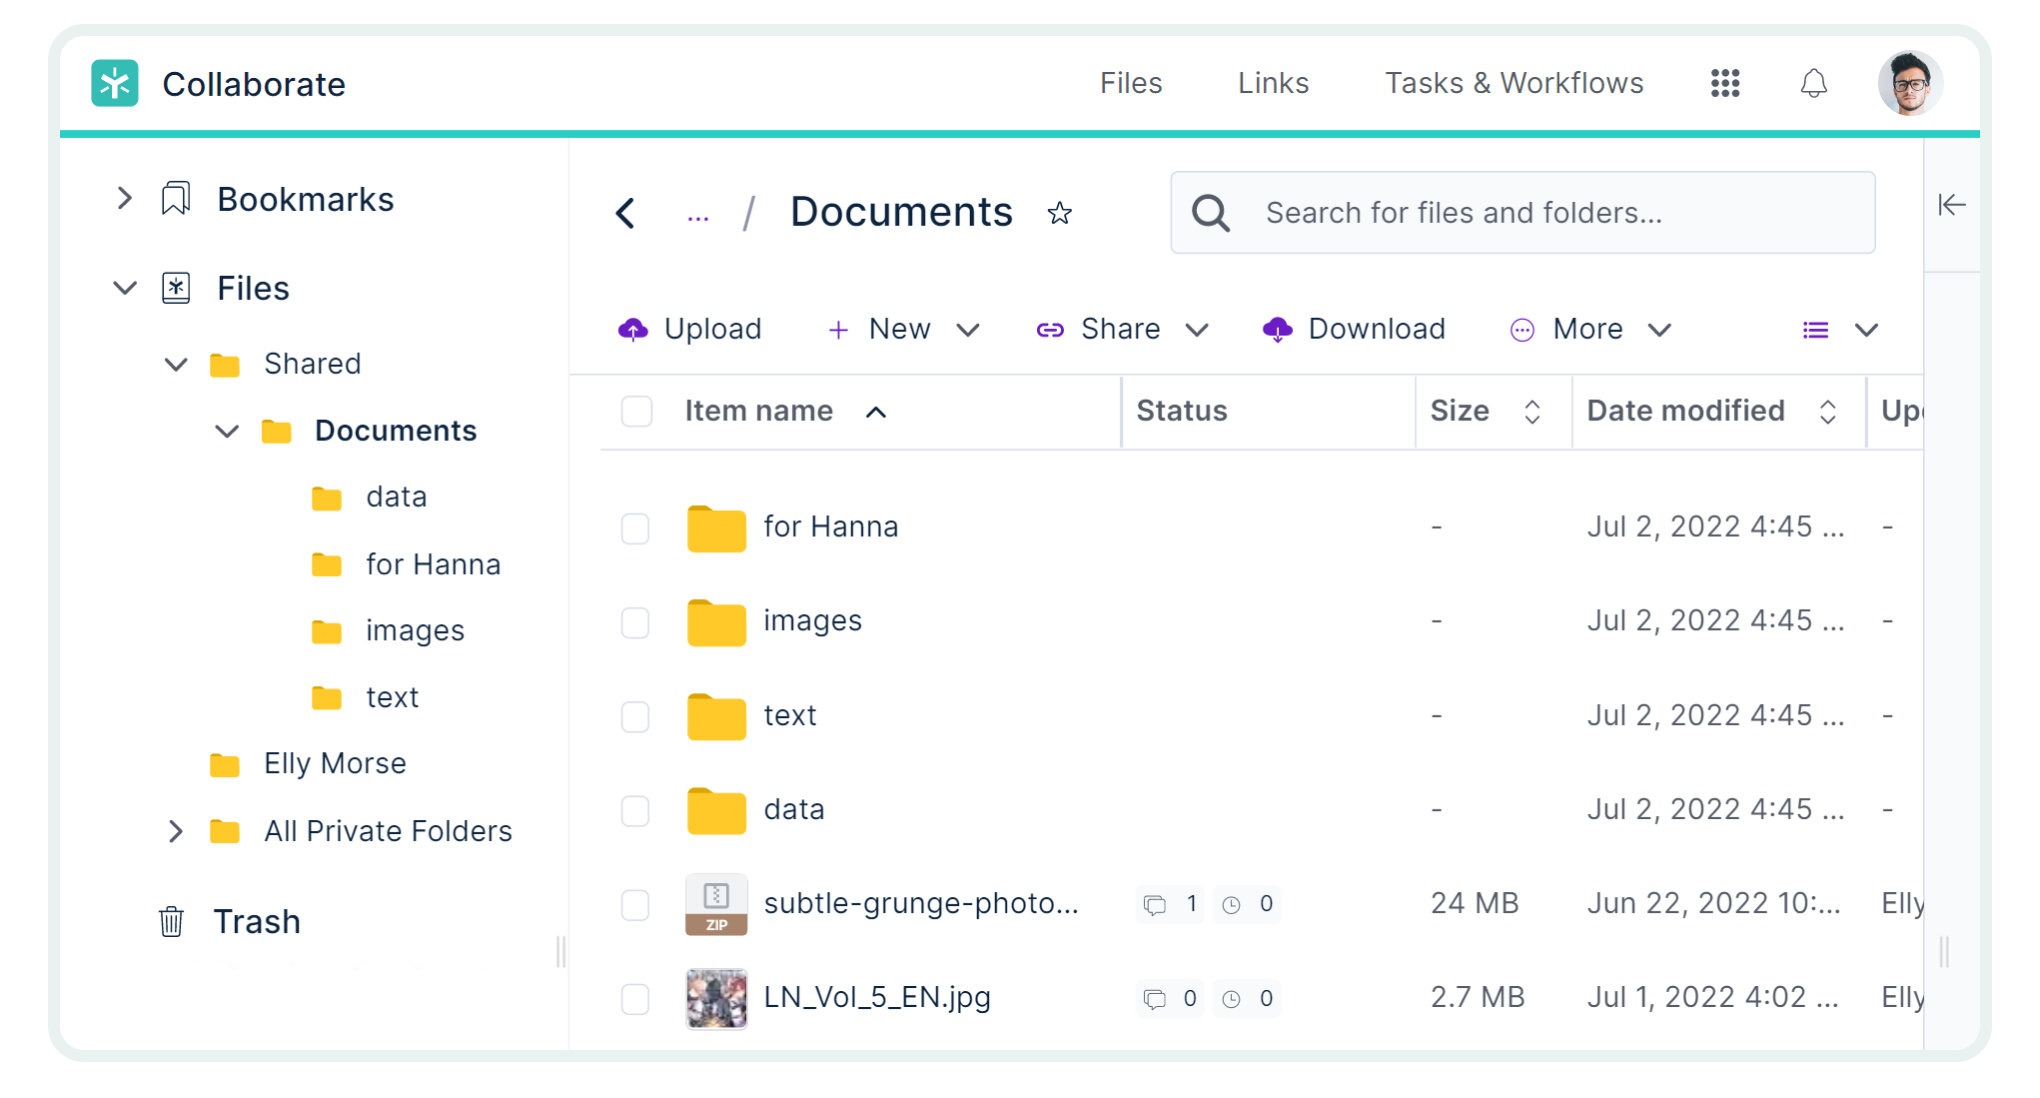Viewport: 2040px width, 1098px height.
Task: Click the back arrow beside the breadcrumb
Action: coord(626,213)
